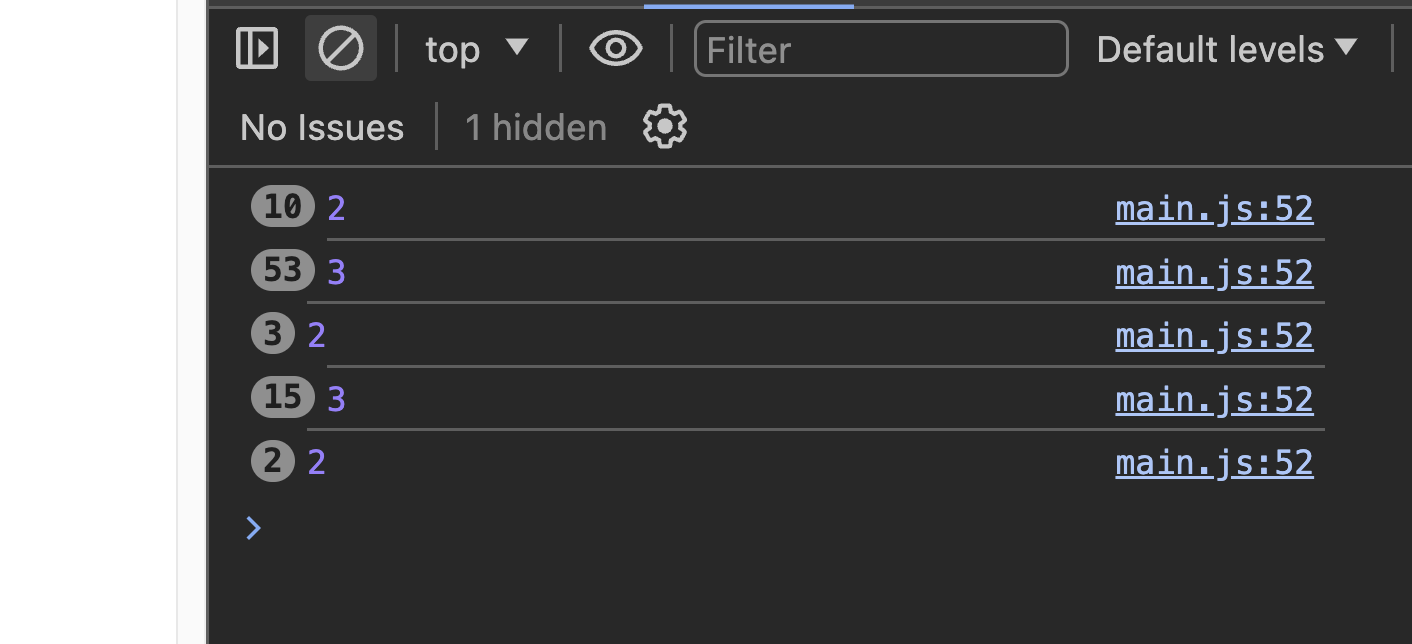Click the repeat count badge showing 15
The height and width of the screenshot is (644, 1412).
[283, 398]
